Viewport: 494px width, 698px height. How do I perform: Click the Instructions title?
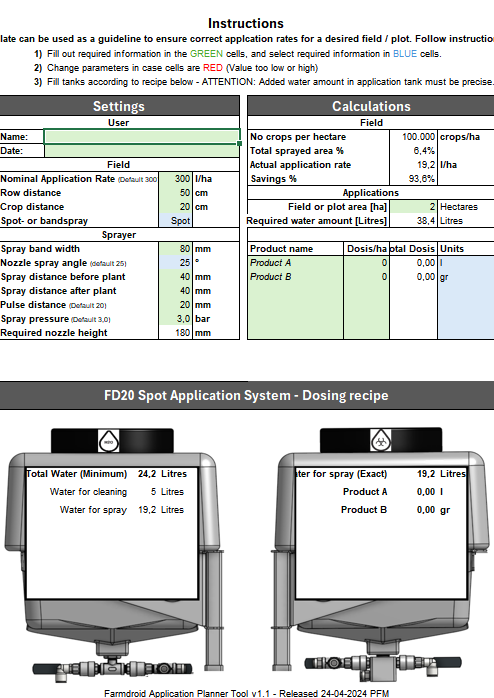[246, 23]
